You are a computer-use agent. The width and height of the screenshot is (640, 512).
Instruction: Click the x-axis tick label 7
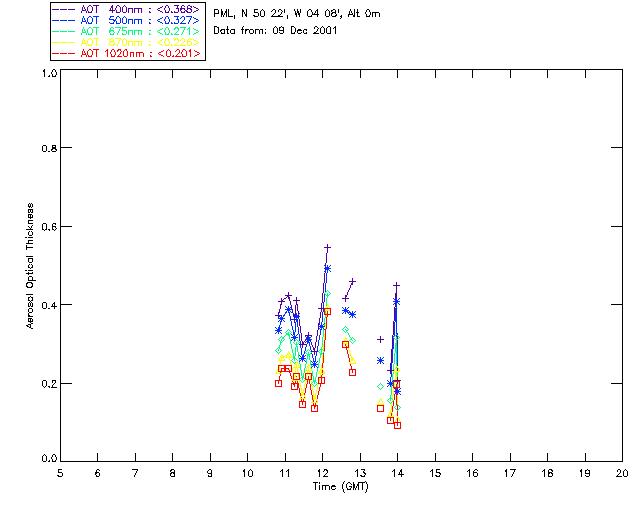pyautogui.click(x=135, y=473)
